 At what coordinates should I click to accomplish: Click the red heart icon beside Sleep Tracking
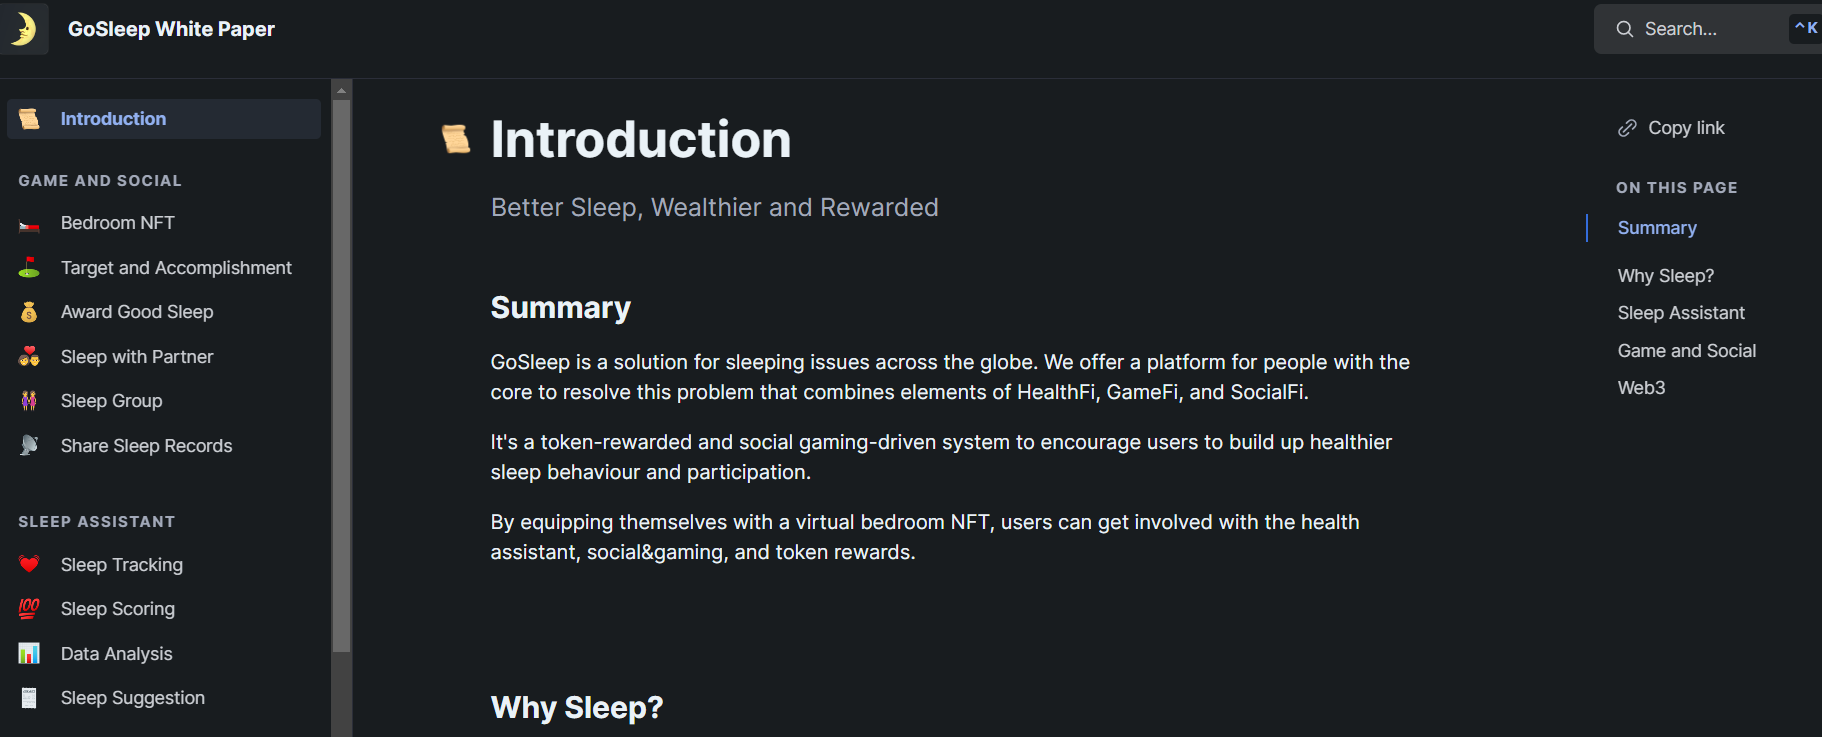[29, 565]
